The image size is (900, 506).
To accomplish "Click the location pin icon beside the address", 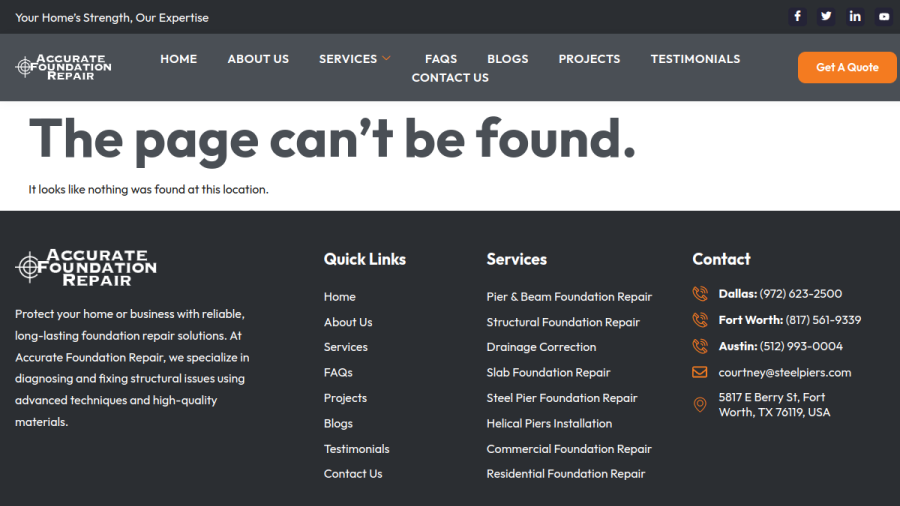I will pos(700,405).
